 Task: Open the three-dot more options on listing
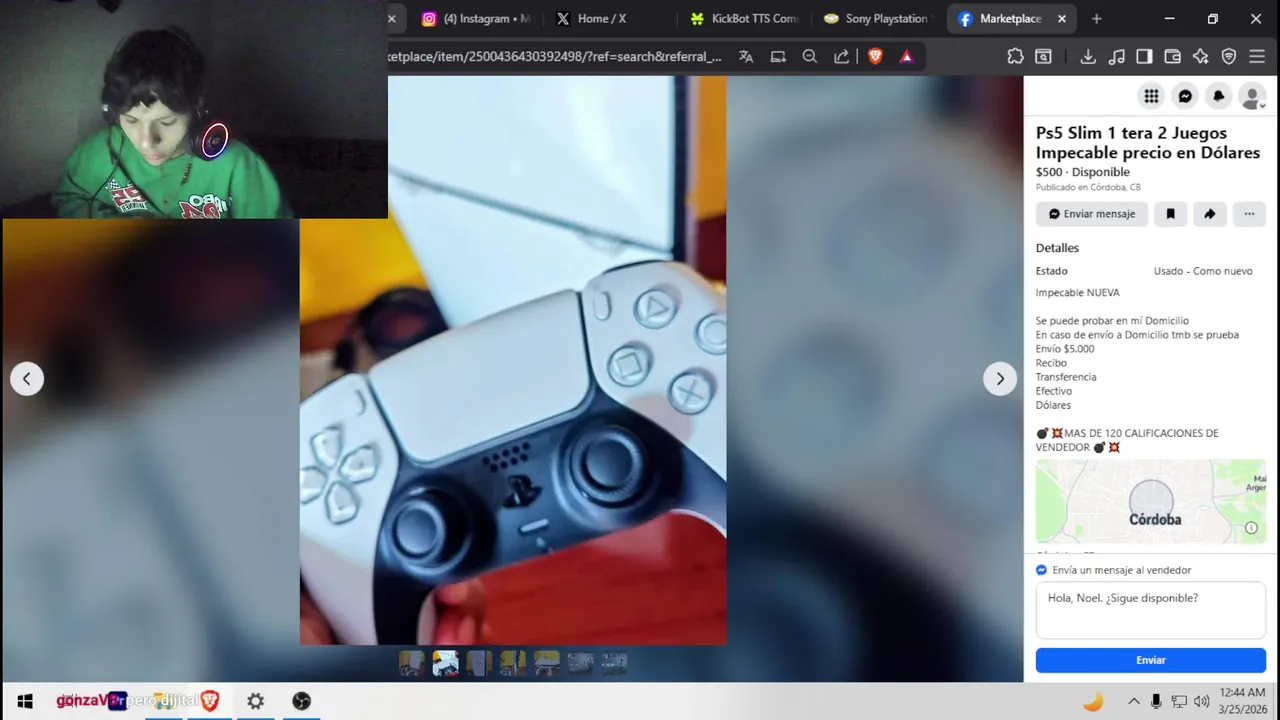click(x=1249, y=214)
